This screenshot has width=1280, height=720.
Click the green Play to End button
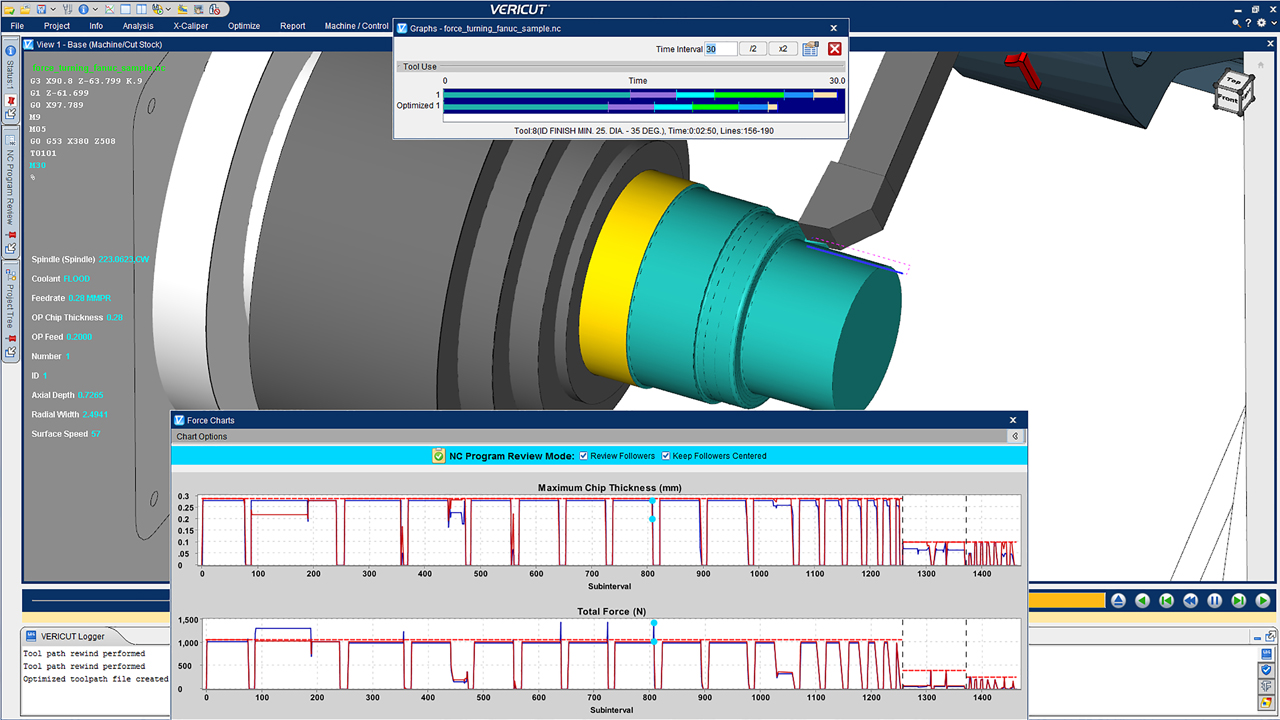tap(1263, 600)
